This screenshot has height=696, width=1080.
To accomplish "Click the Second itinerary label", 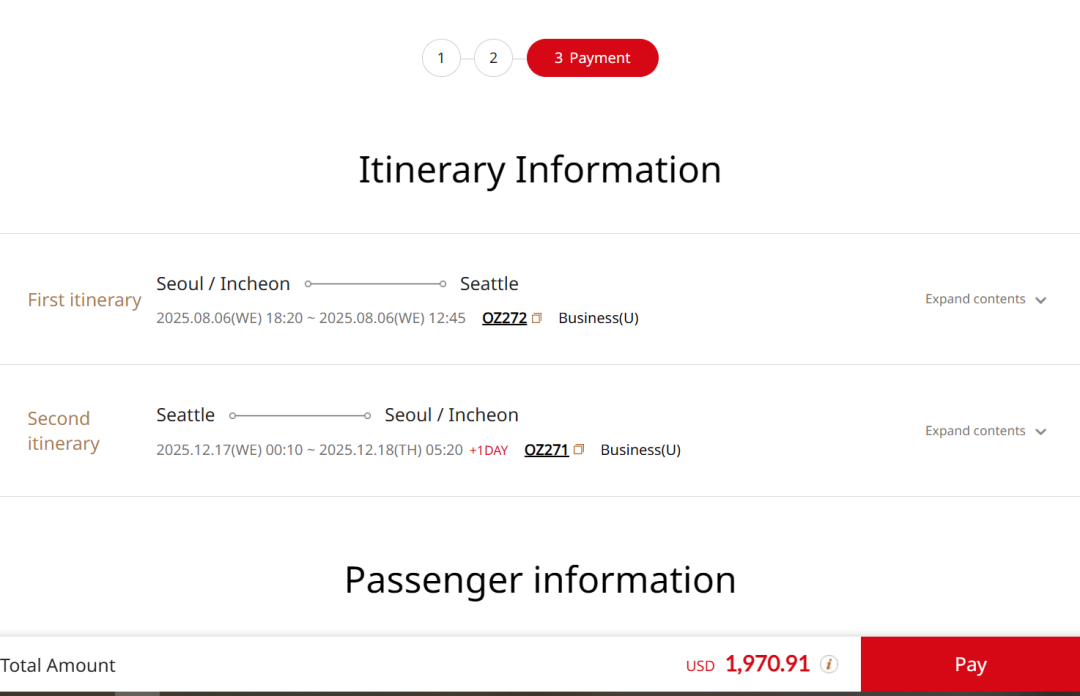I will pyautogui.click(x=63, y=431).
